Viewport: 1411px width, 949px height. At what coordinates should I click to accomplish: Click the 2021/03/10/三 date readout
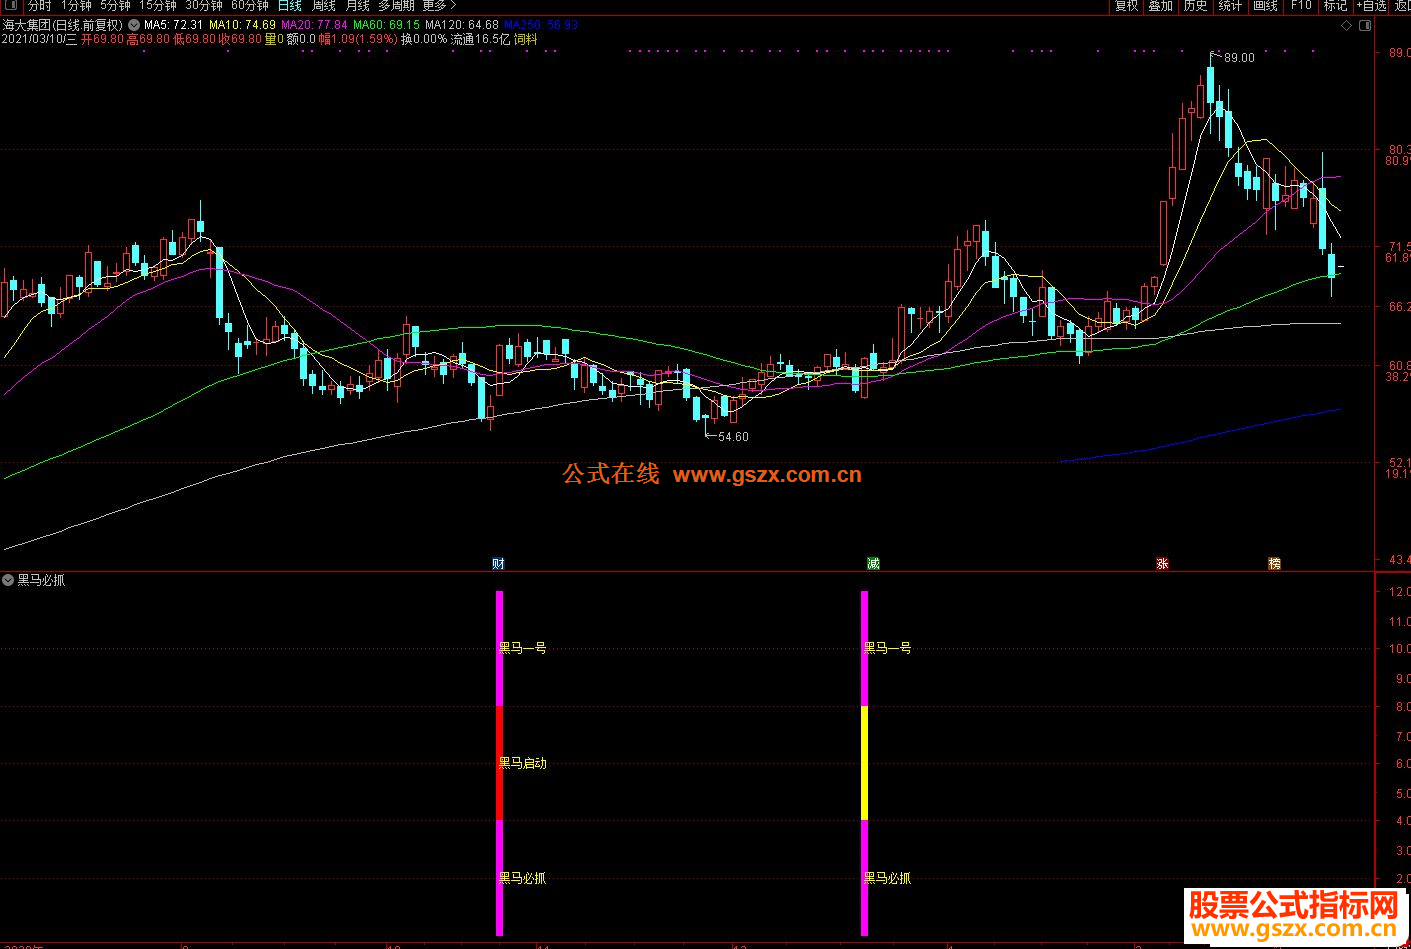point(39,39)
